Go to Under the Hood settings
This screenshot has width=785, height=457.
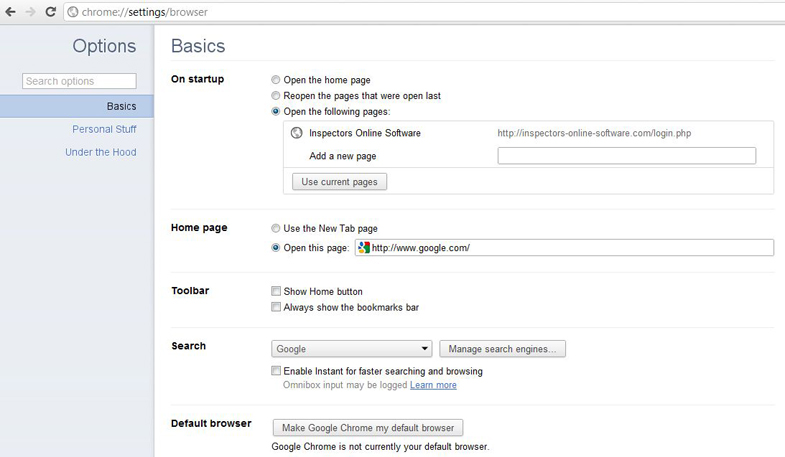point(101,152)
